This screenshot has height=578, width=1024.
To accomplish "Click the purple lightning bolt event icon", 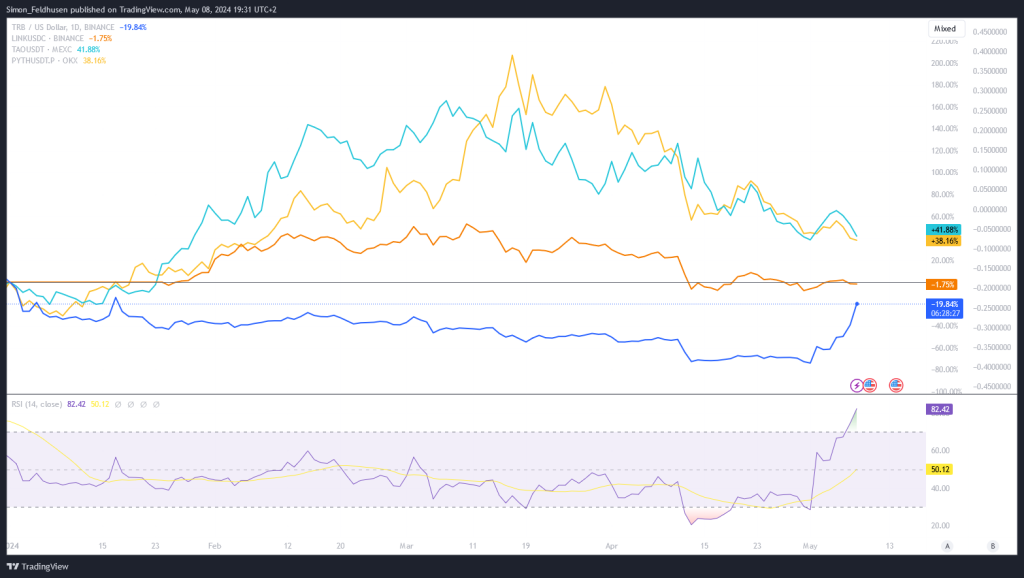I will point(856,385).
